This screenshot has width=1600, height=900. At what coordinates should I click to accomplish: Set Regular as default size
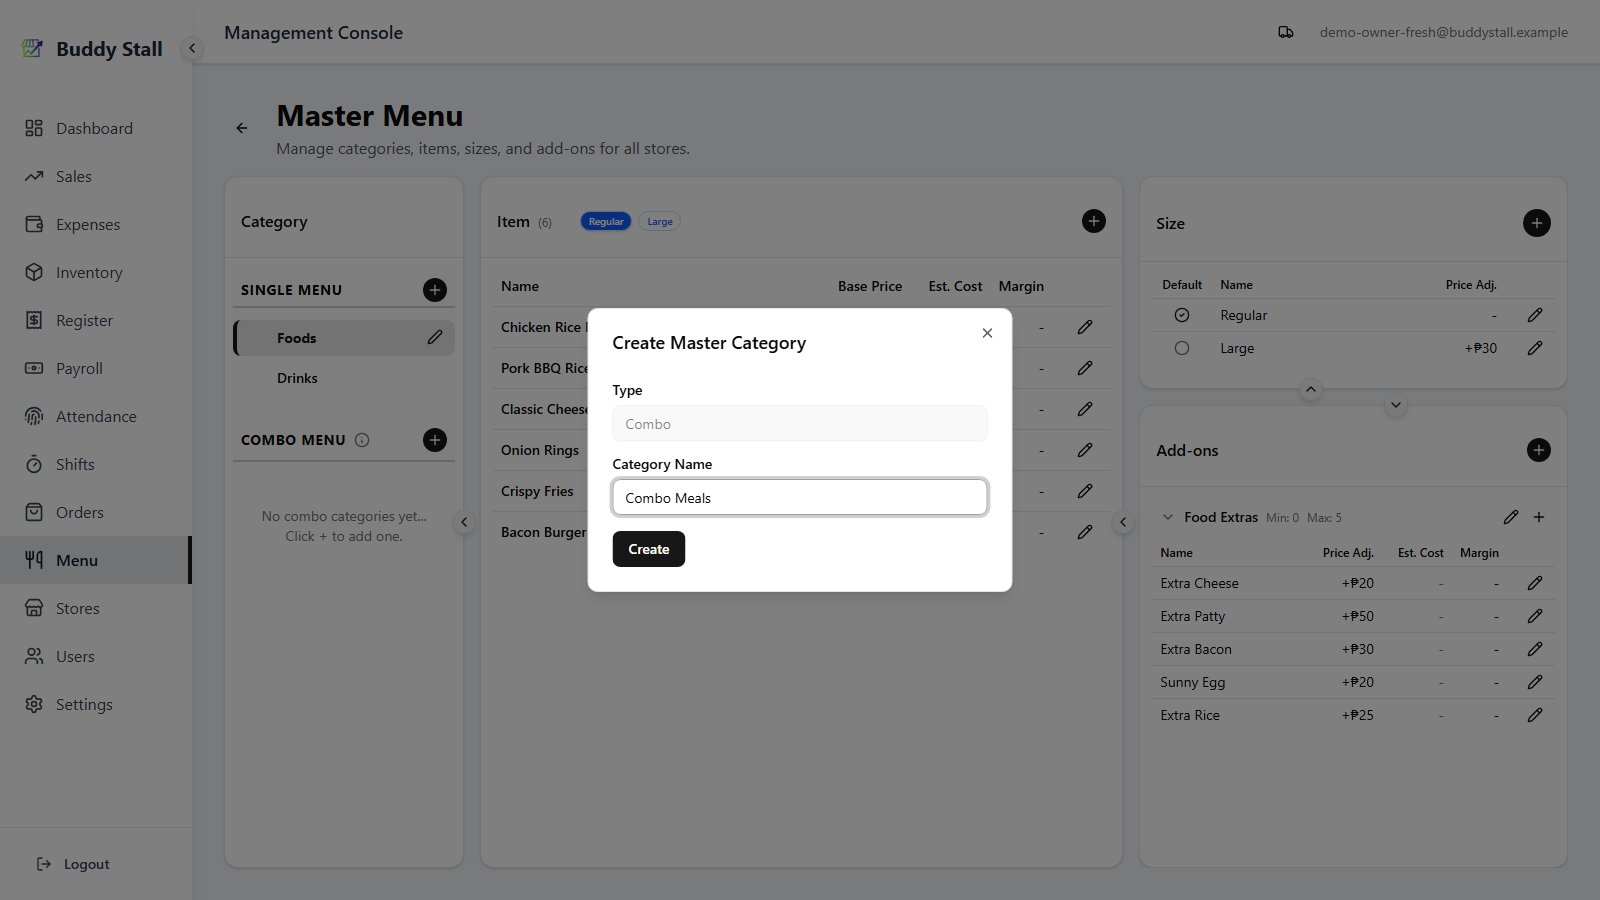pos(1182,315)
